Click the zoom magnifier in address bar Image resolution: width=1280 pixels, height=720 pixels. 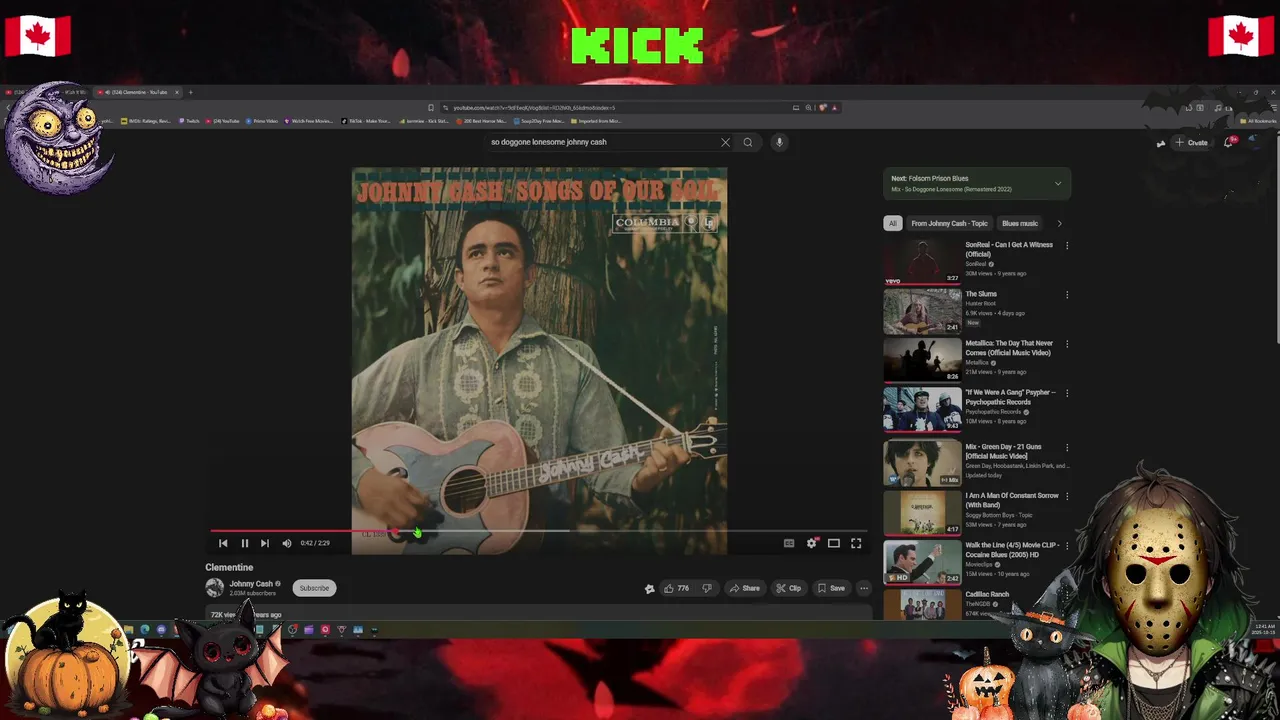(808, 107)
